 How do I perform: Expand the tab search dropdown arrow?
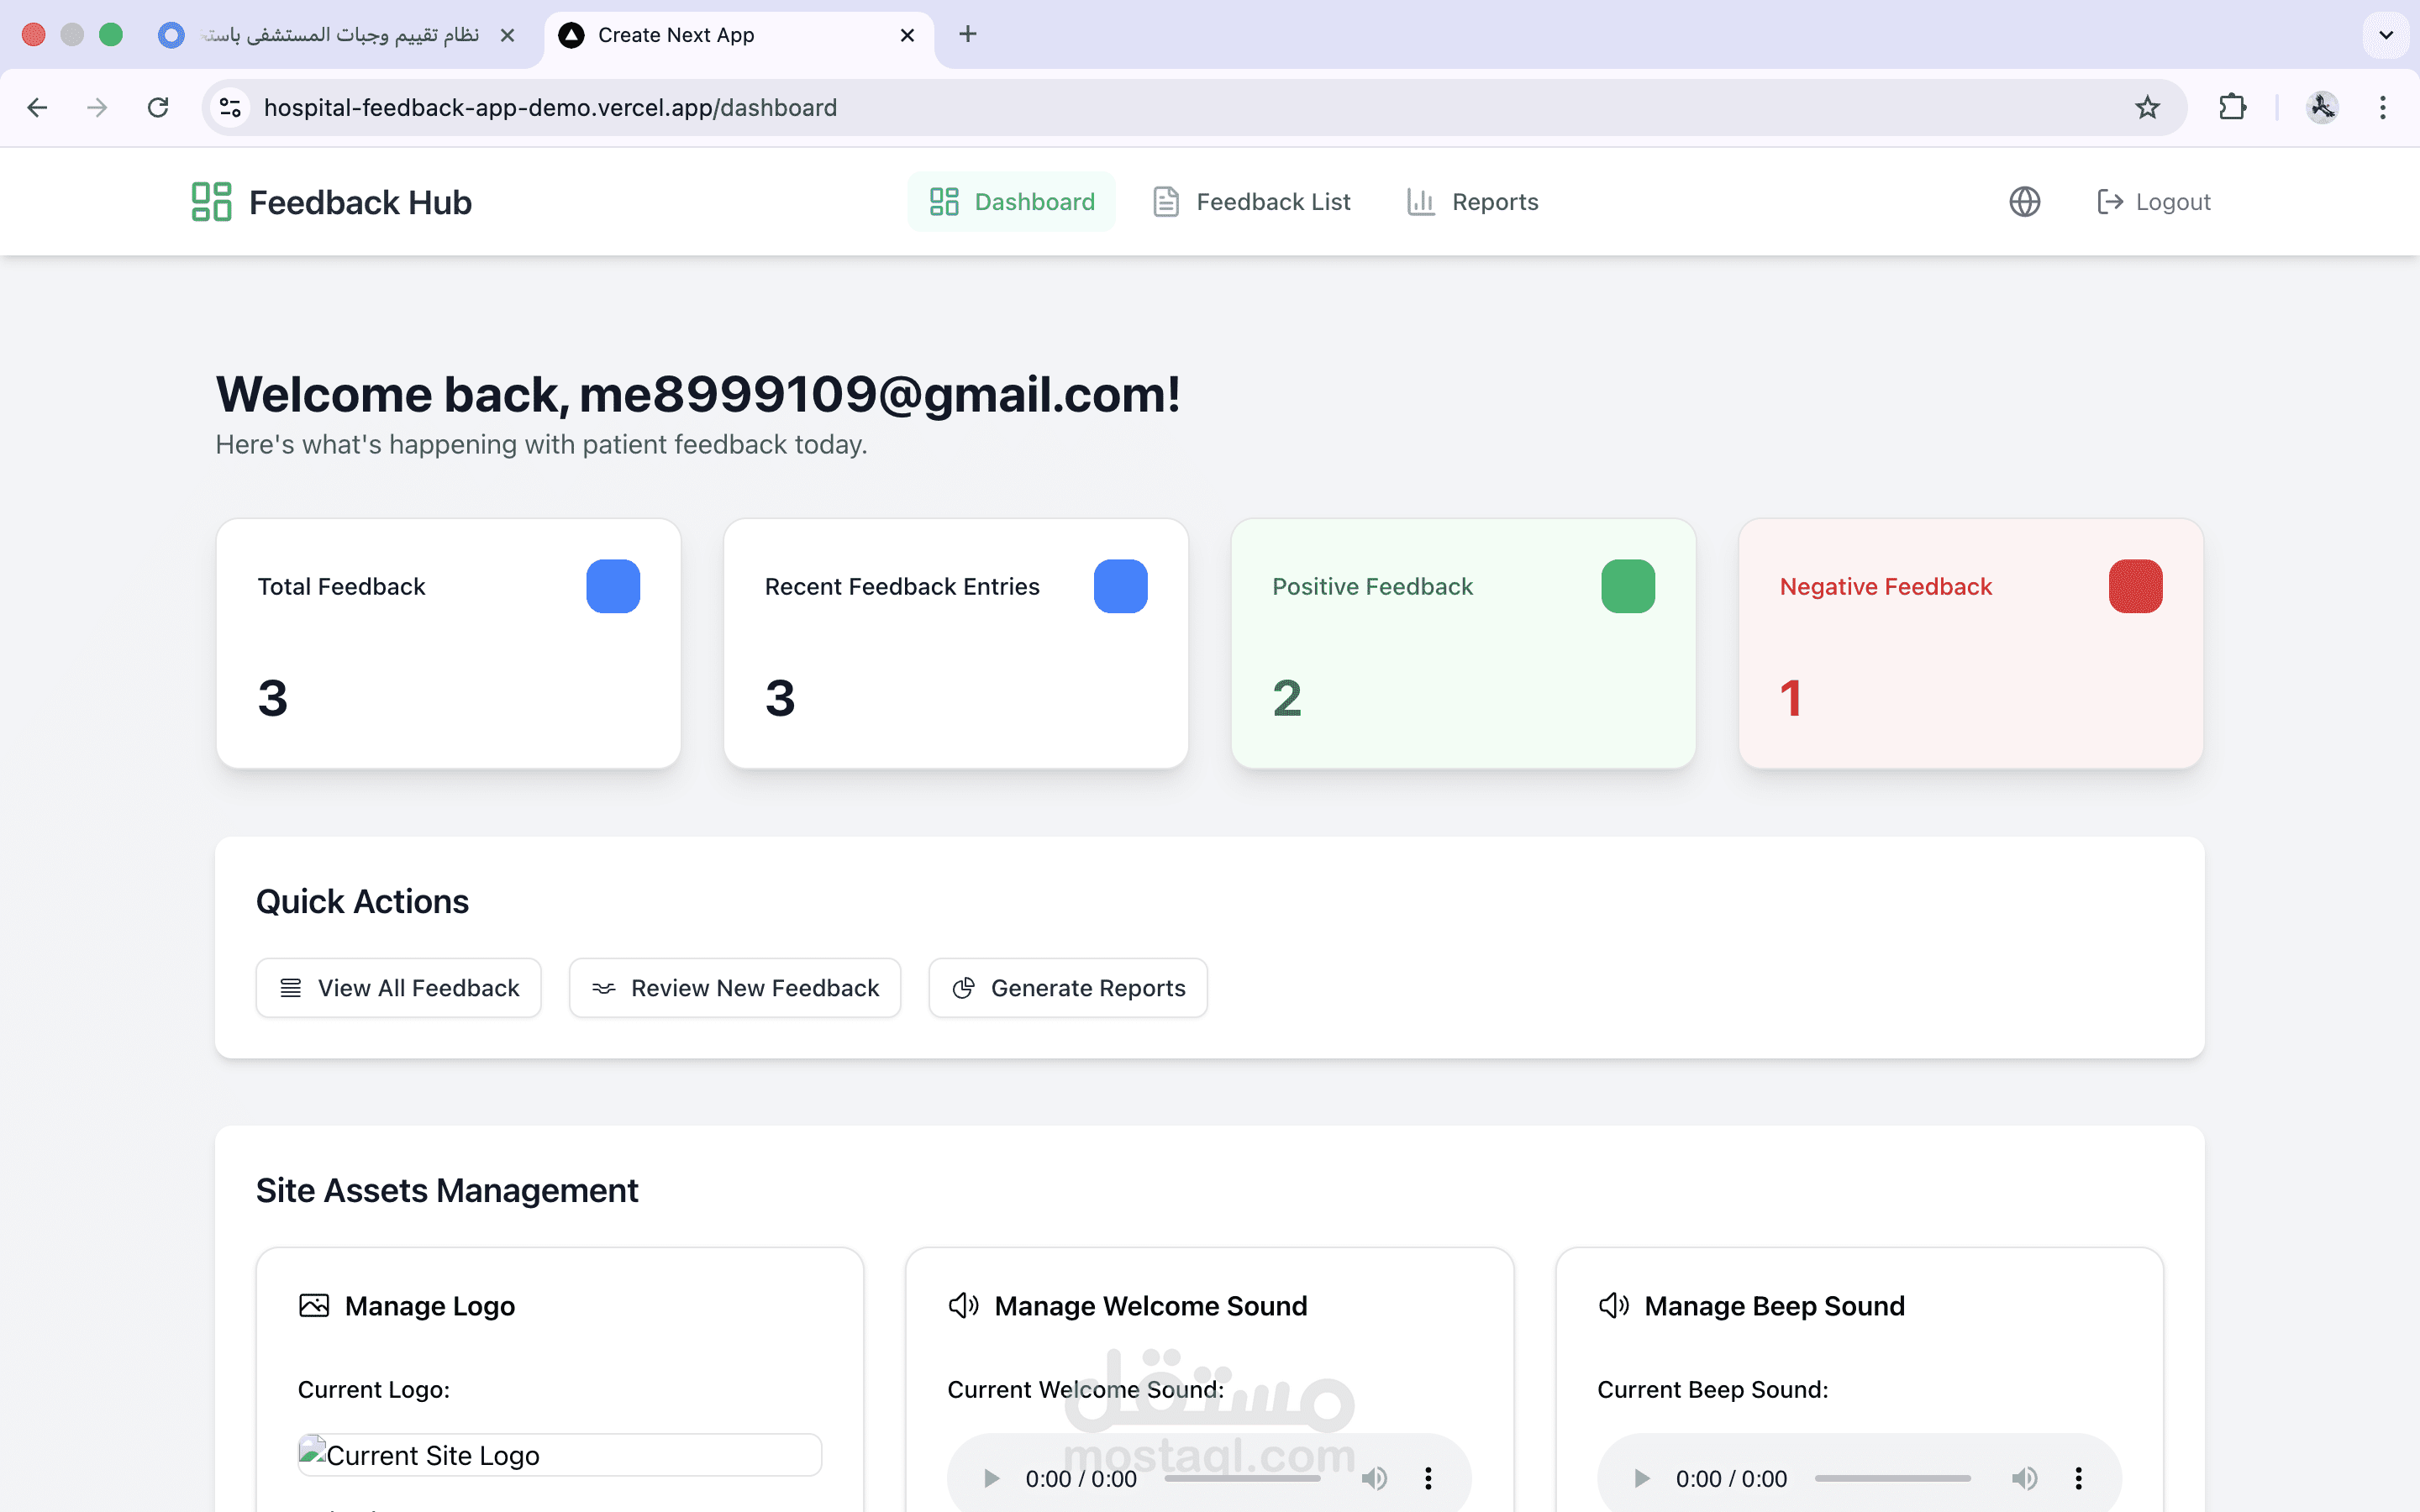[x=2386, y=35]
